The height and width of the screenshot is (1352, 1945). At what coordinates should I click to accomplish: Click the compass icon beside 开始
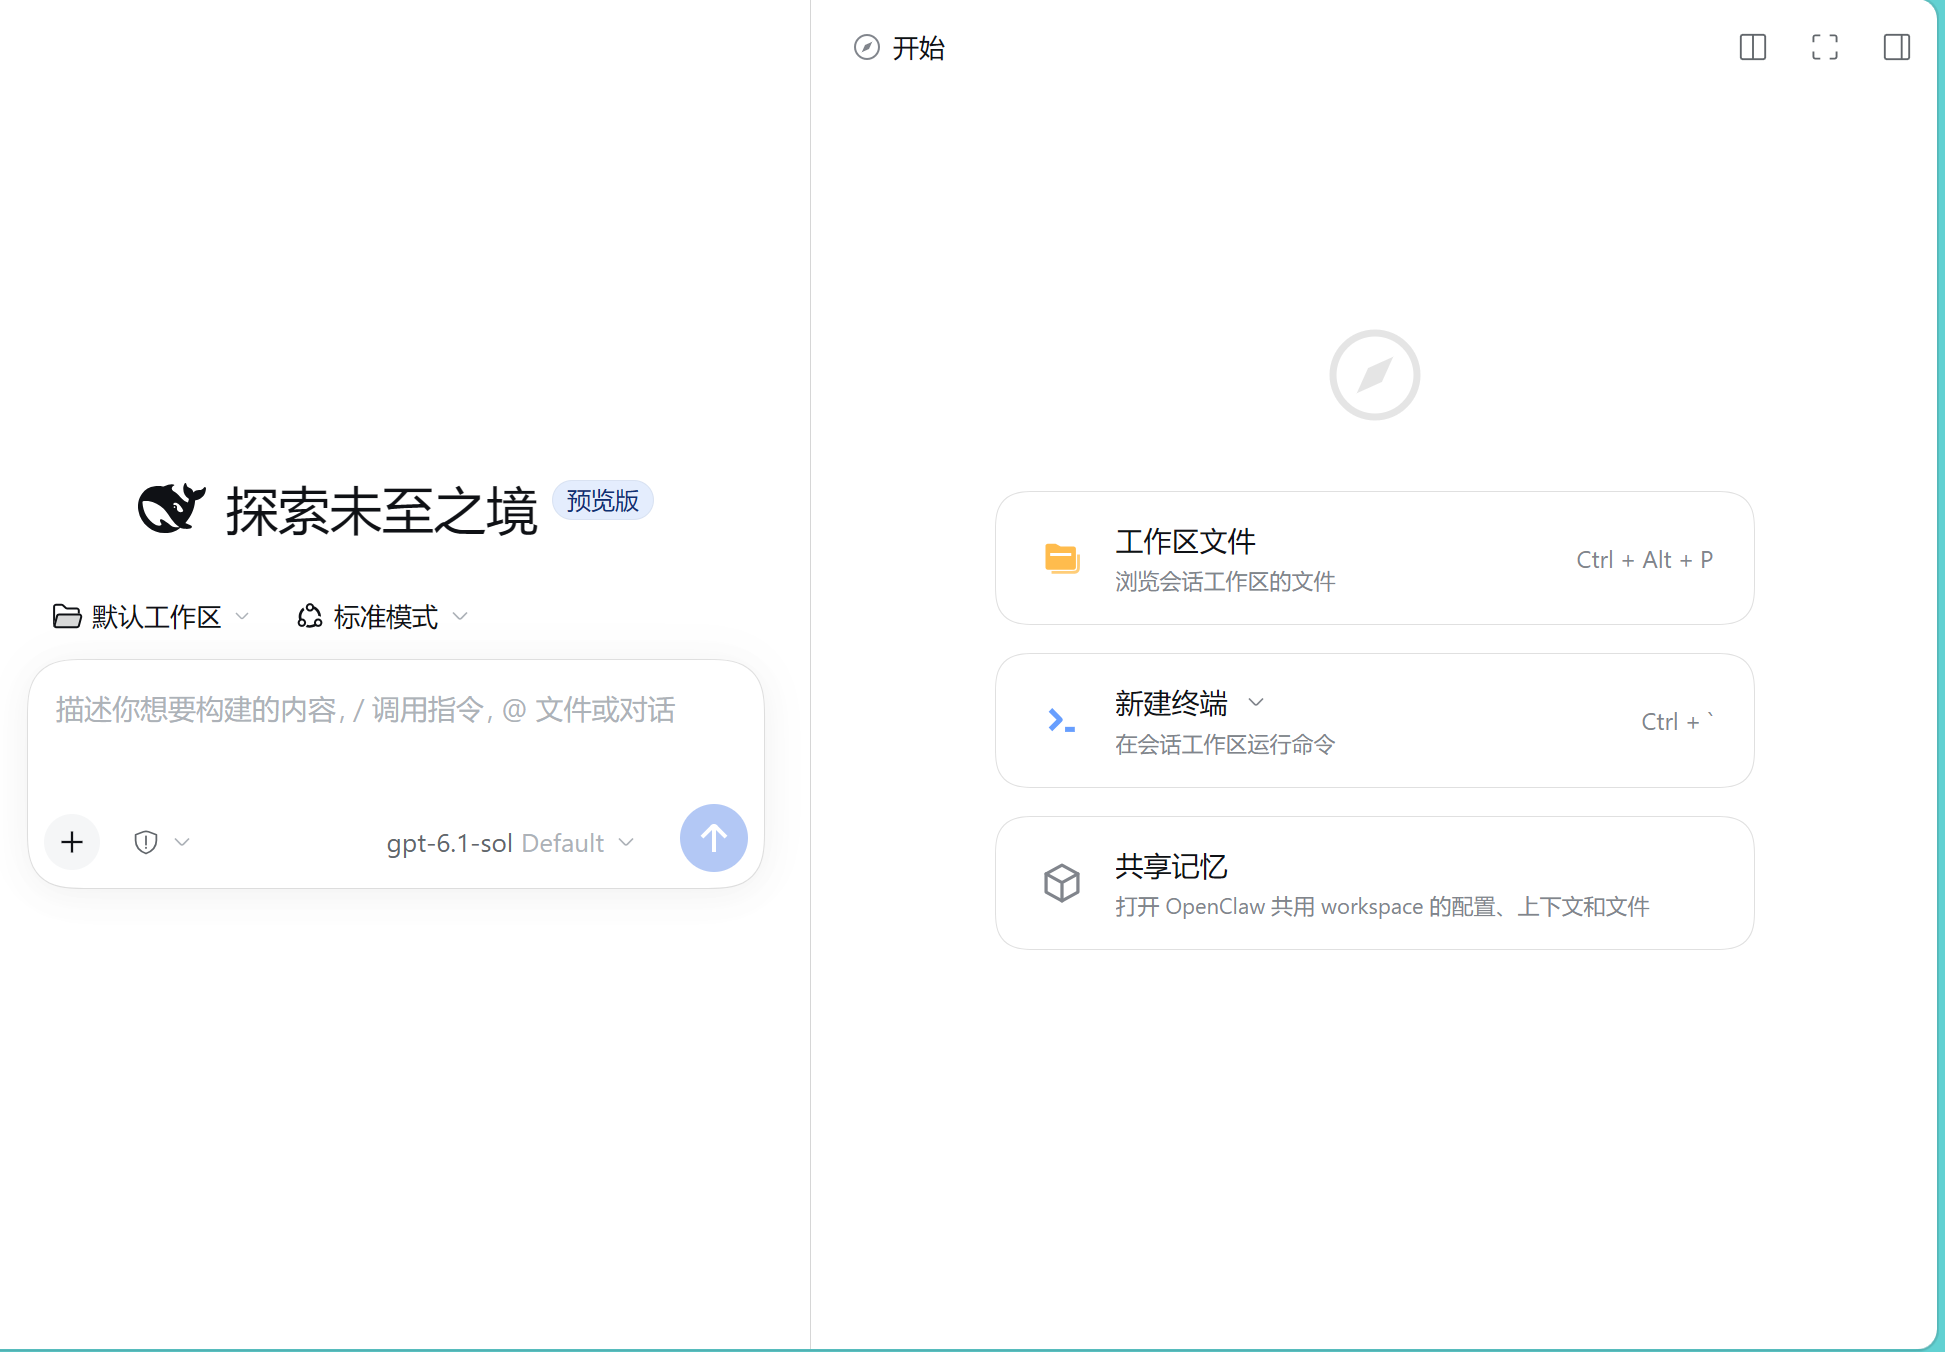pyautogui.click(x=867, y=47)
